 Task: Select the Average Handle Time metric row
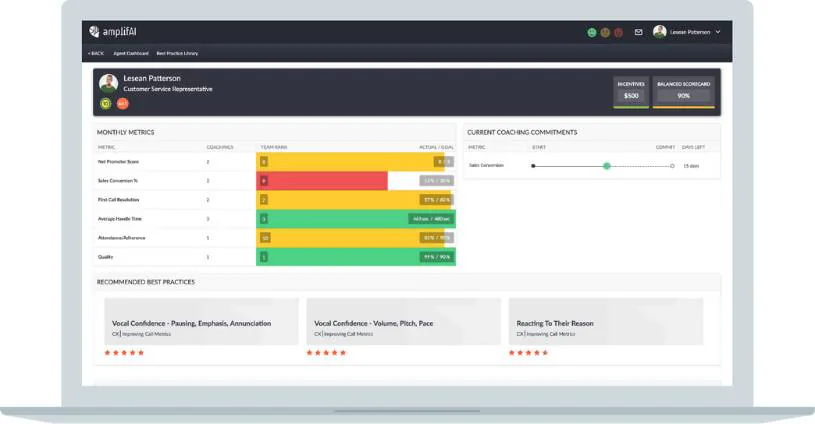click(x=275, y=219)
